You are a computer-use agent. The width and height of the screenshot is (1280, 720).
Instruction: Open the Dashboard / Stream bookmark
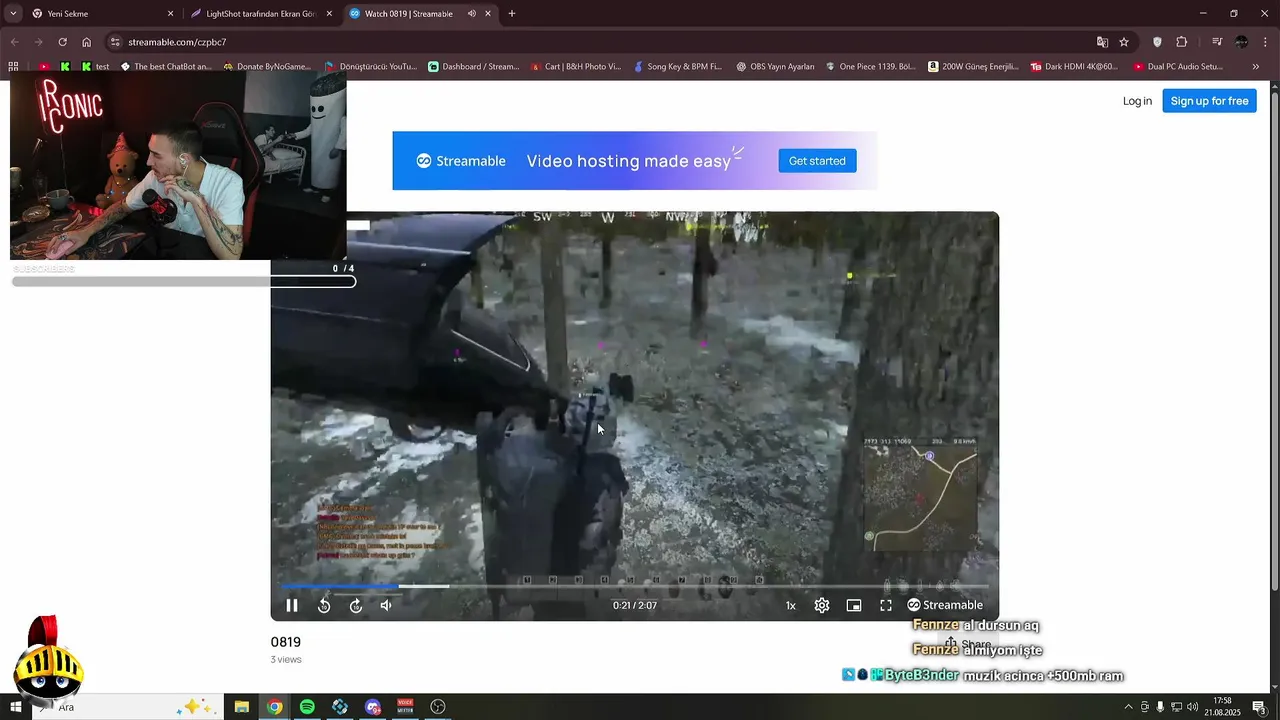click(x=474, y=67)
